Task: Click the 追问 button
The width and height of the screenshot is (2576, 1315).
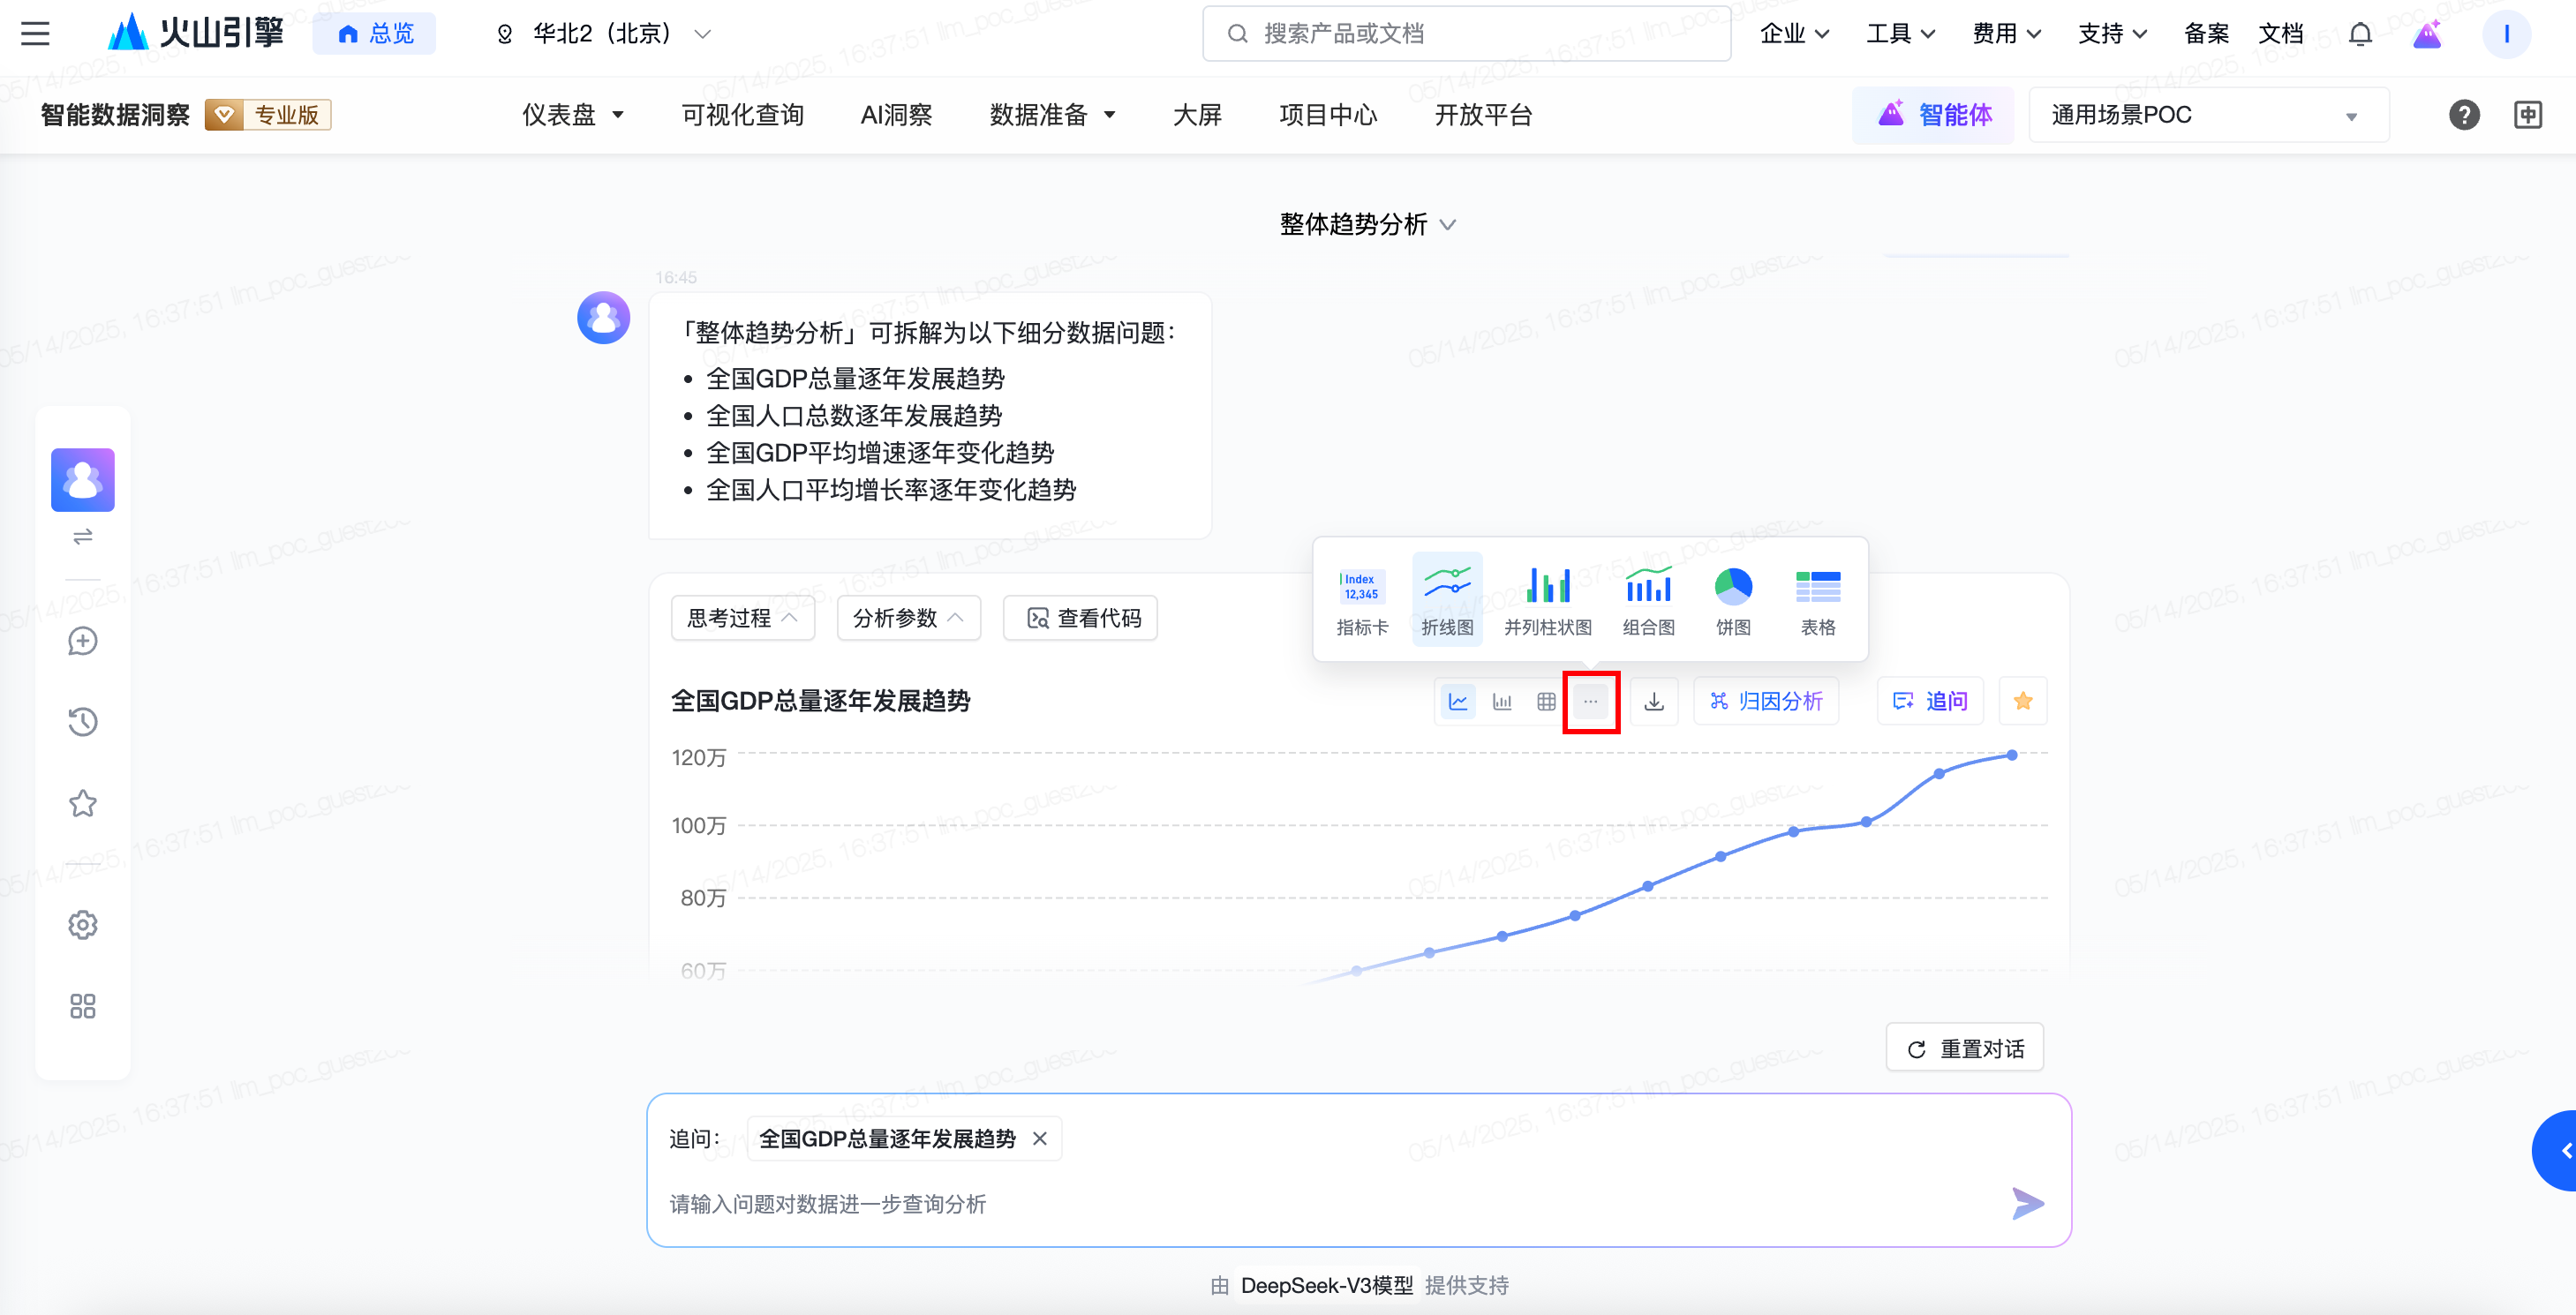Action: coord(1930,701)
